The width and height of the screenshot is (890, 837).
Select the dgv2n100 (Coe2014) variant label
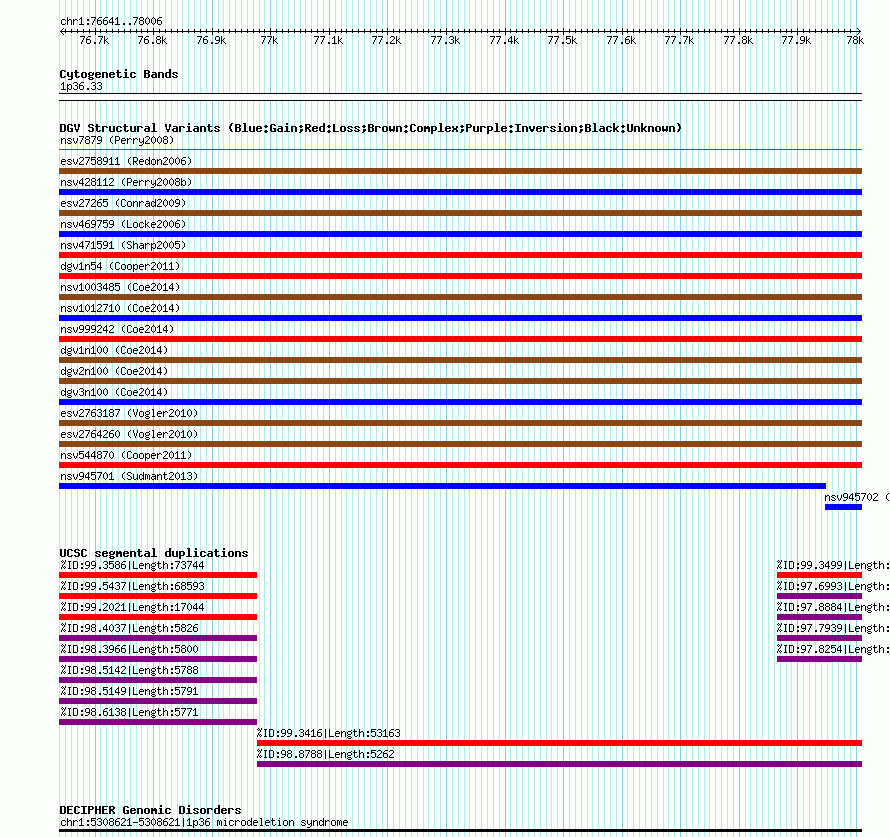tap(114, 371)
